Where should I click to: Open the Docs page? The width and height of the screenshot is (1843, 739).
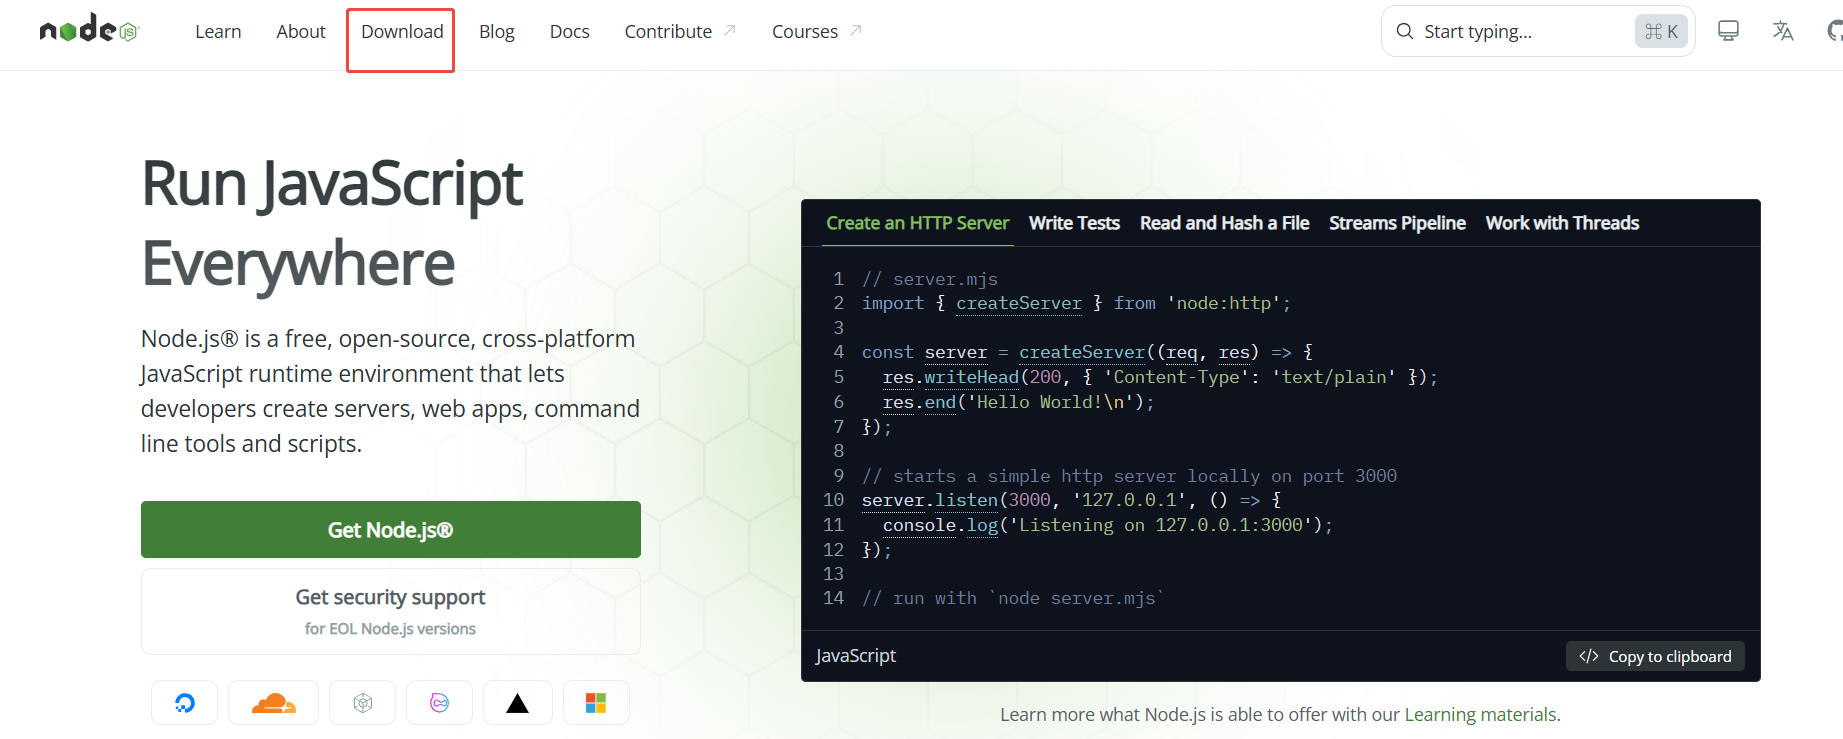pos(570,32)
